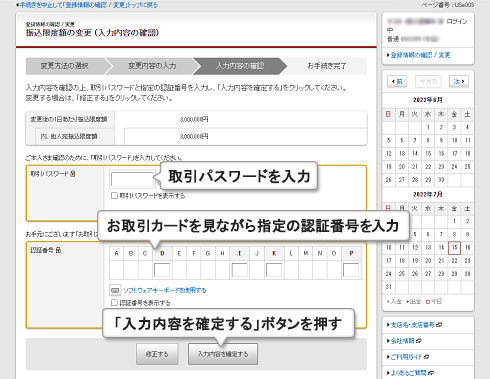Click the authentication number field under D

162,270
